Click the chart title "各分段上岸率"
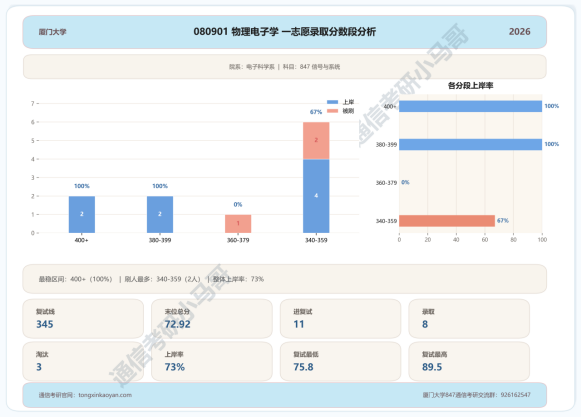The height and width of the screenshot is (418, 581). tap(470, 86)
